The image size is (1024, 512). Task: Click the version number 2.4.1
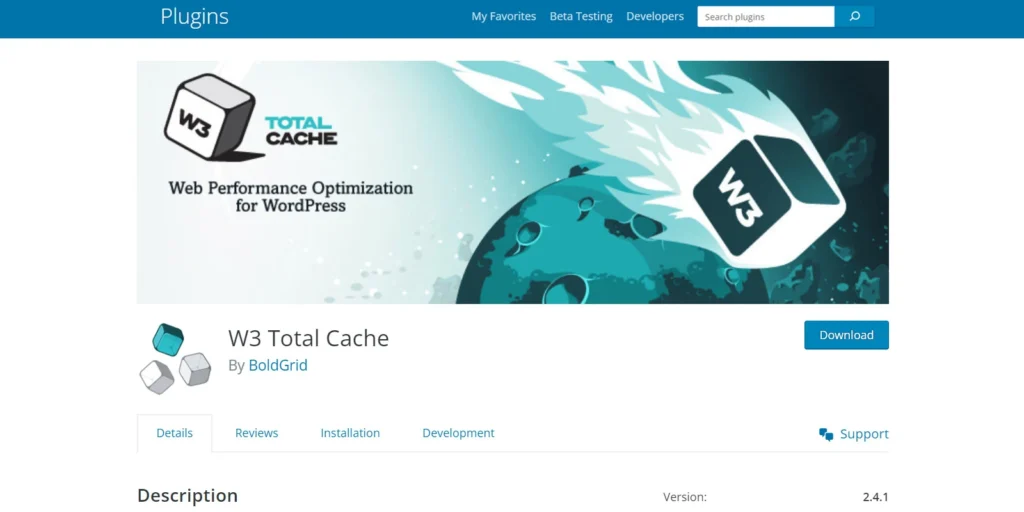point(876,497)
